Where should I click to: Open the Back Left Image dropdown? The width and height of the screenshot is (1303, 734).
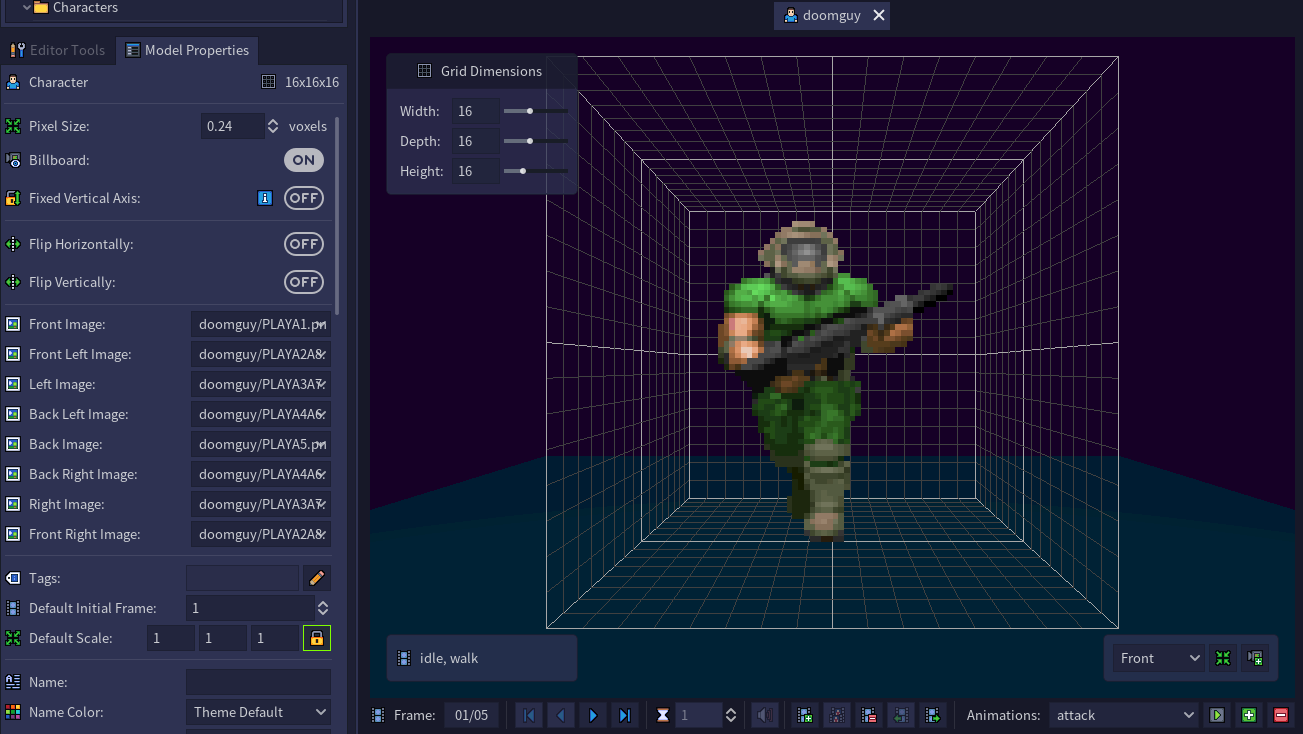(x=261, y=414)
